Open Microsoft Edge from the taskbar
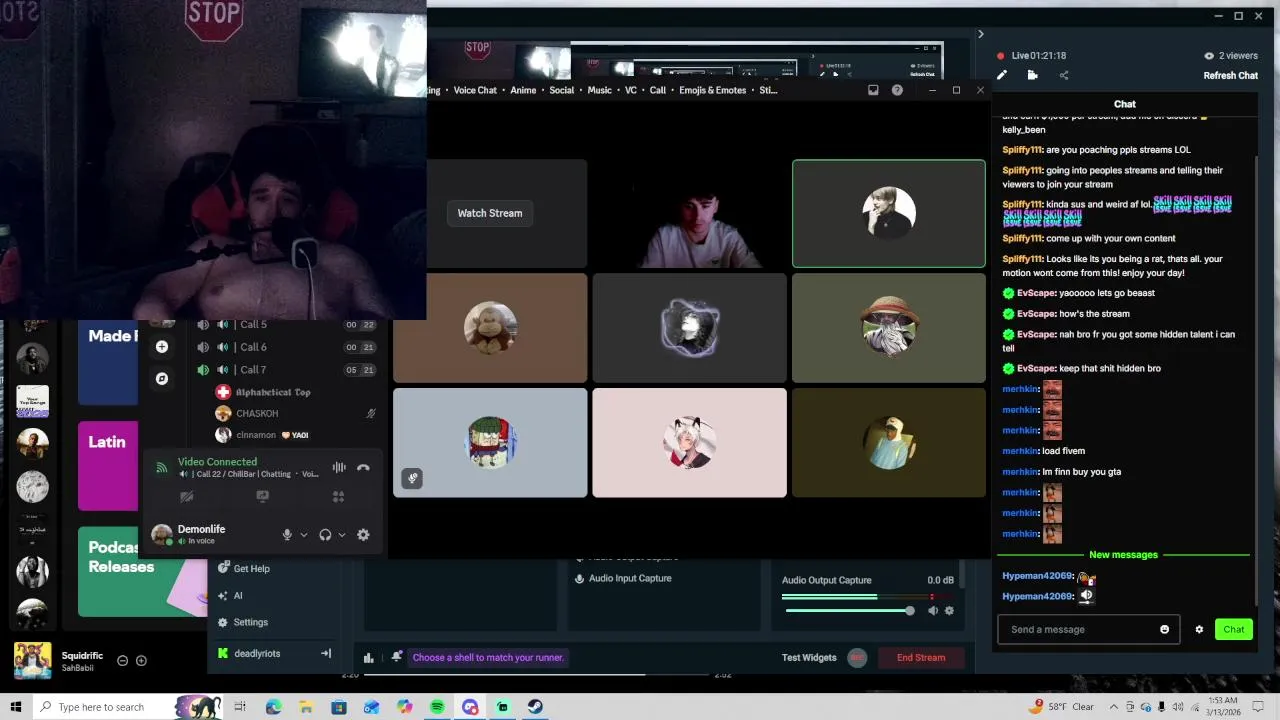 point(273,707)
